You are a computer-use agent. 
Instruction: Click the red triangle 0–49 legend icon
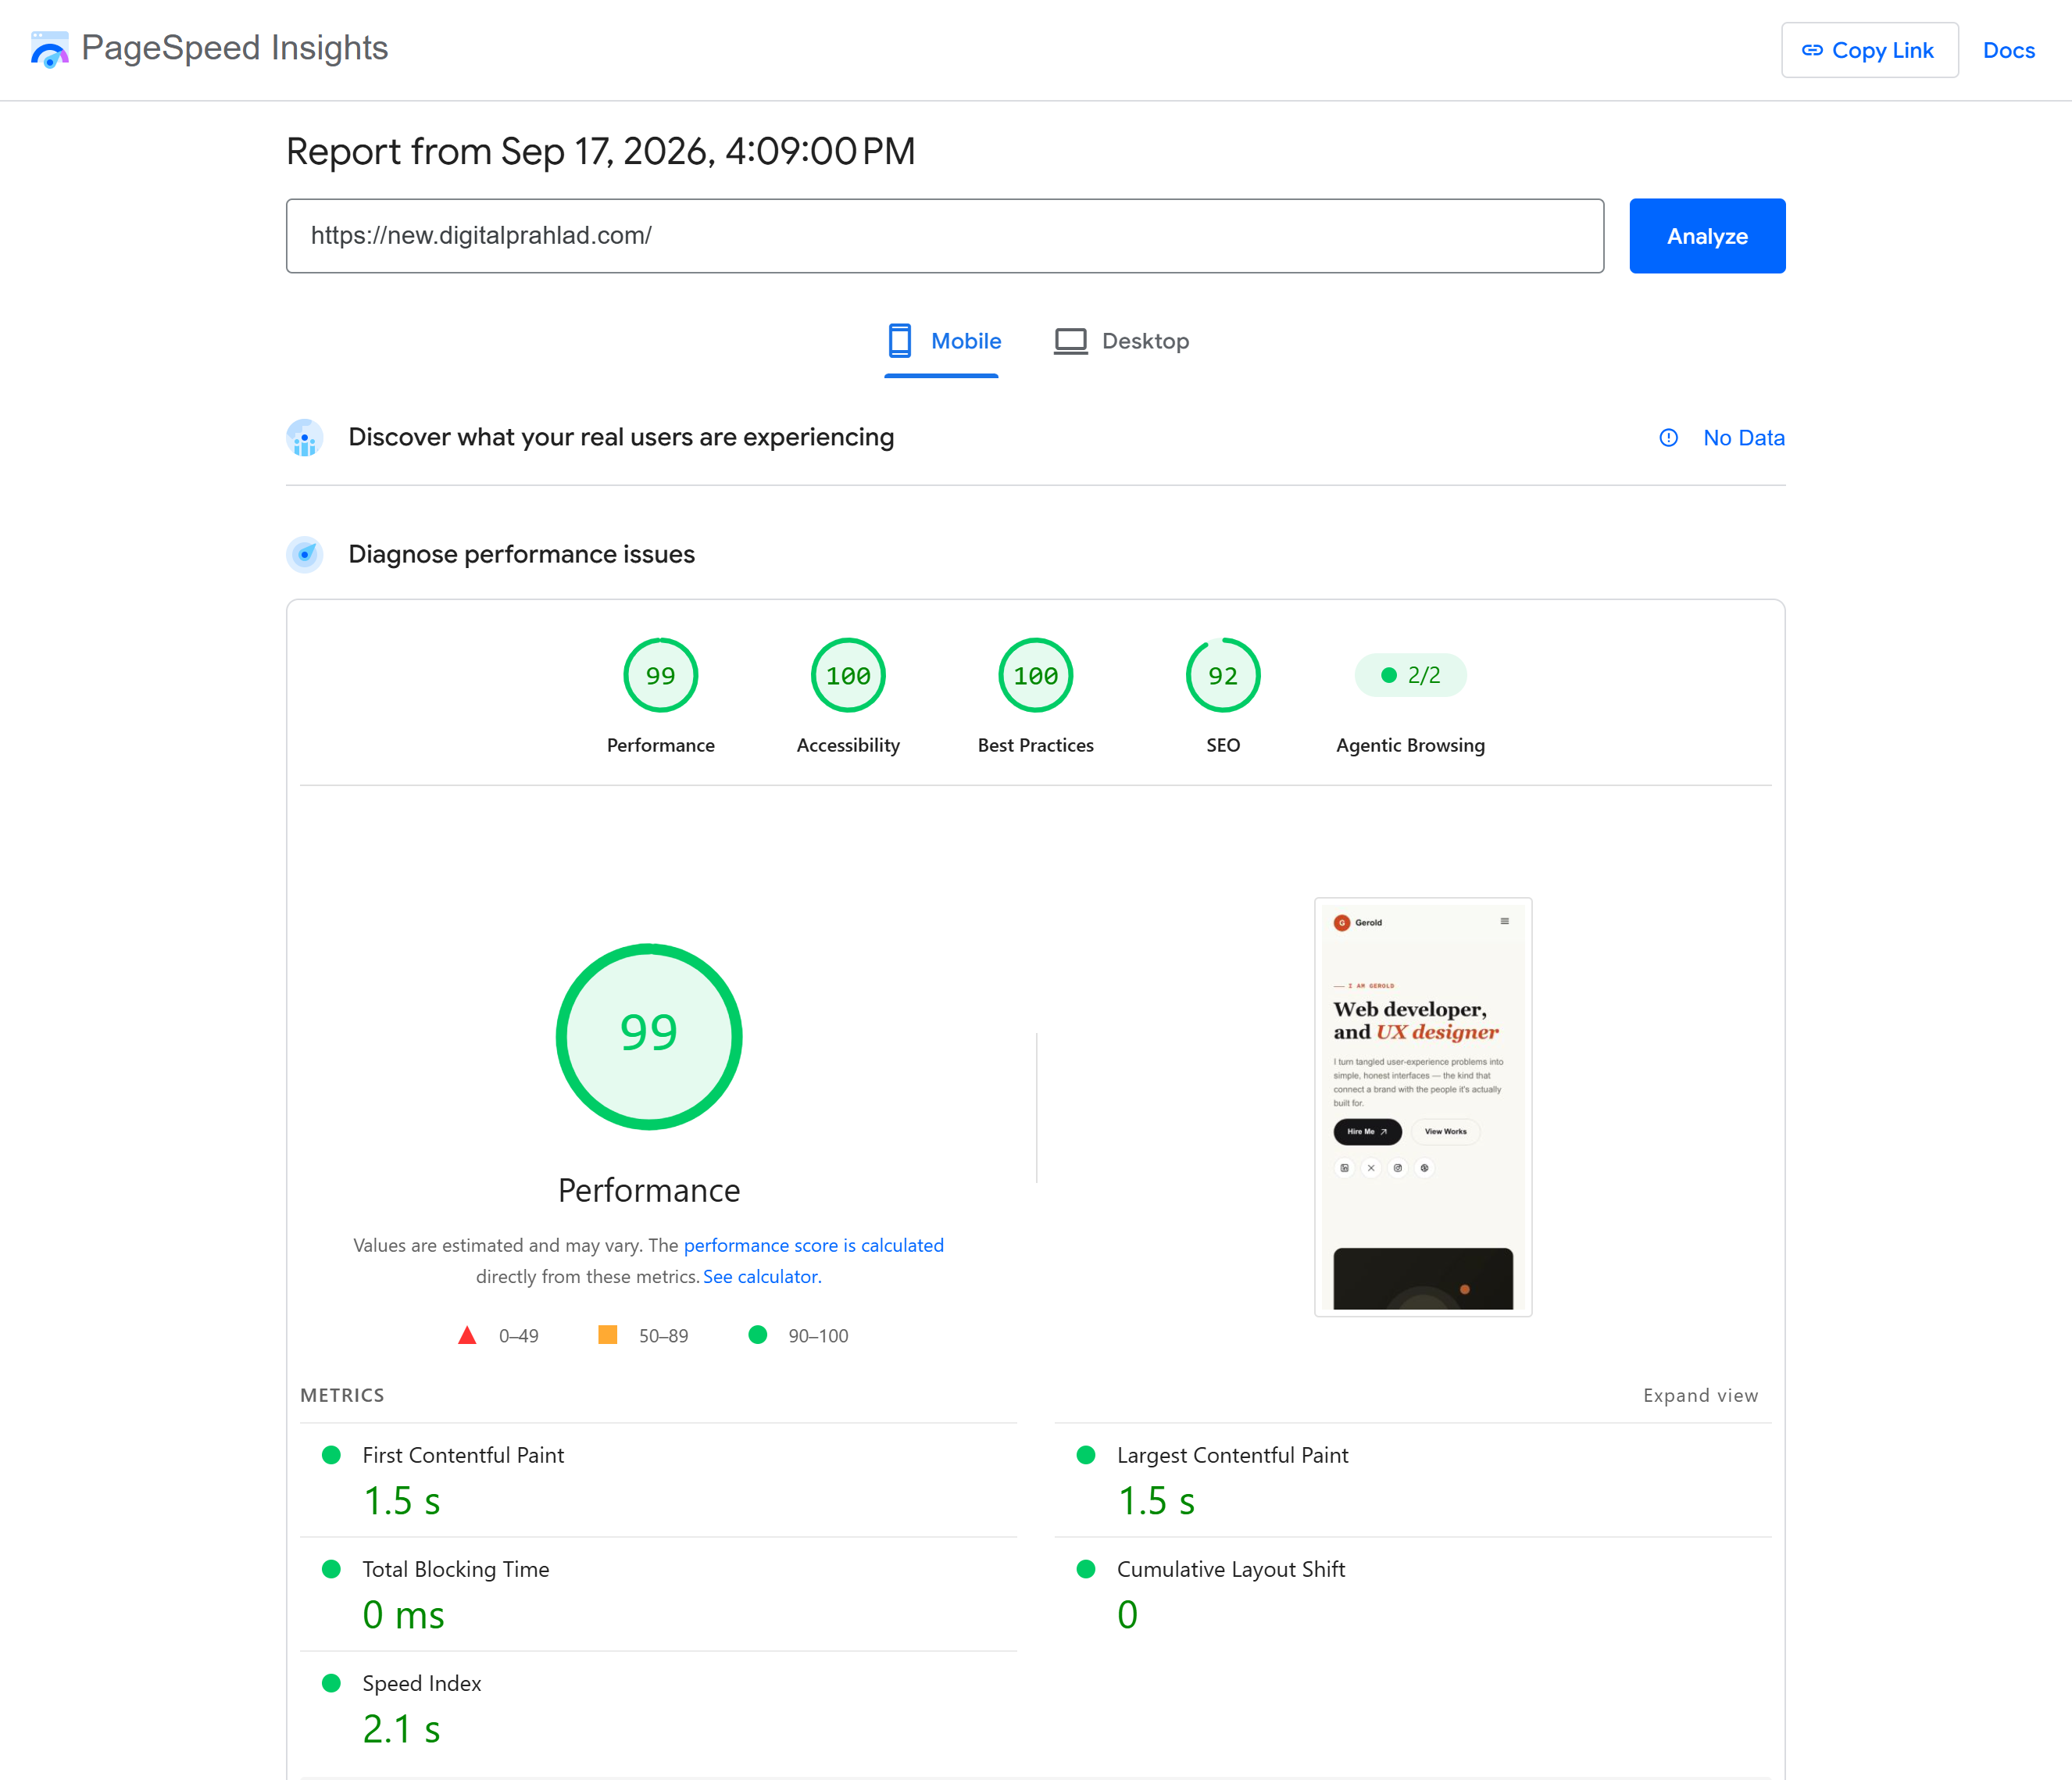467,1335
